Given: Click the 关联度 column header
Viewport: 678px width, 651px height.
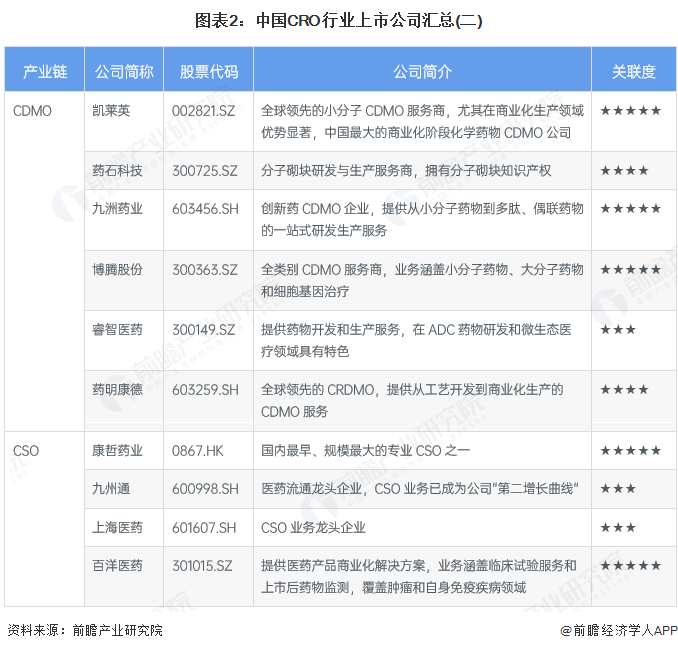Looking at the screenshot, I should (x=634, y=72).
